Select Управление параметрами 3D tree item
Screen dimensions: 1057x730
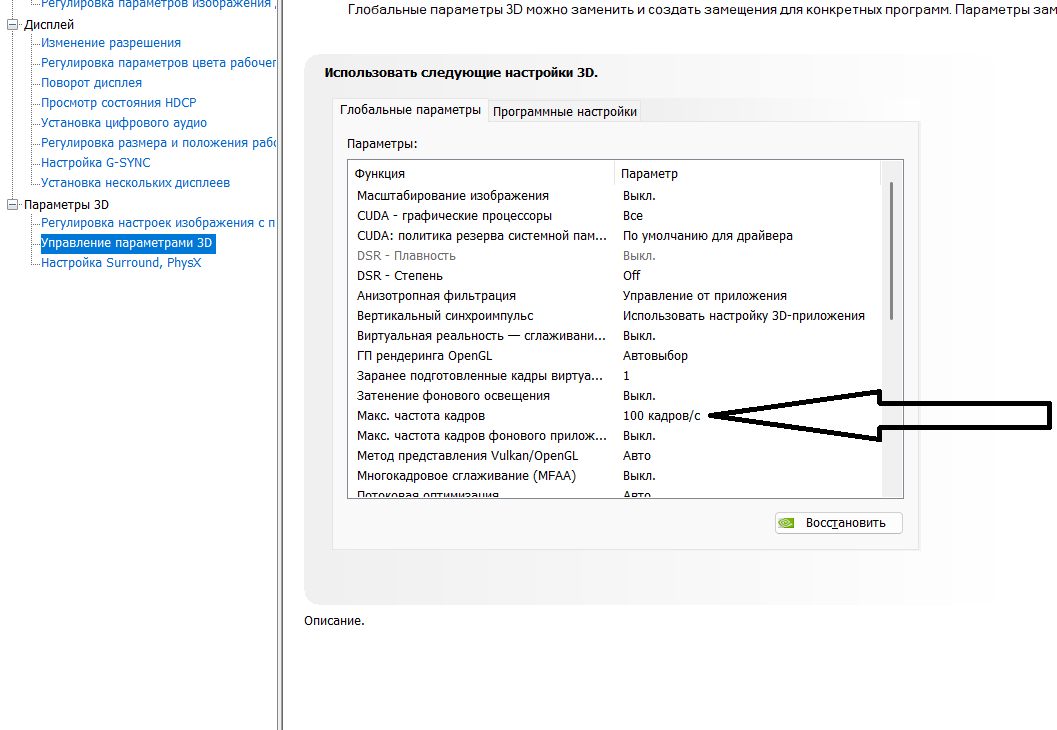coord(128,243)
